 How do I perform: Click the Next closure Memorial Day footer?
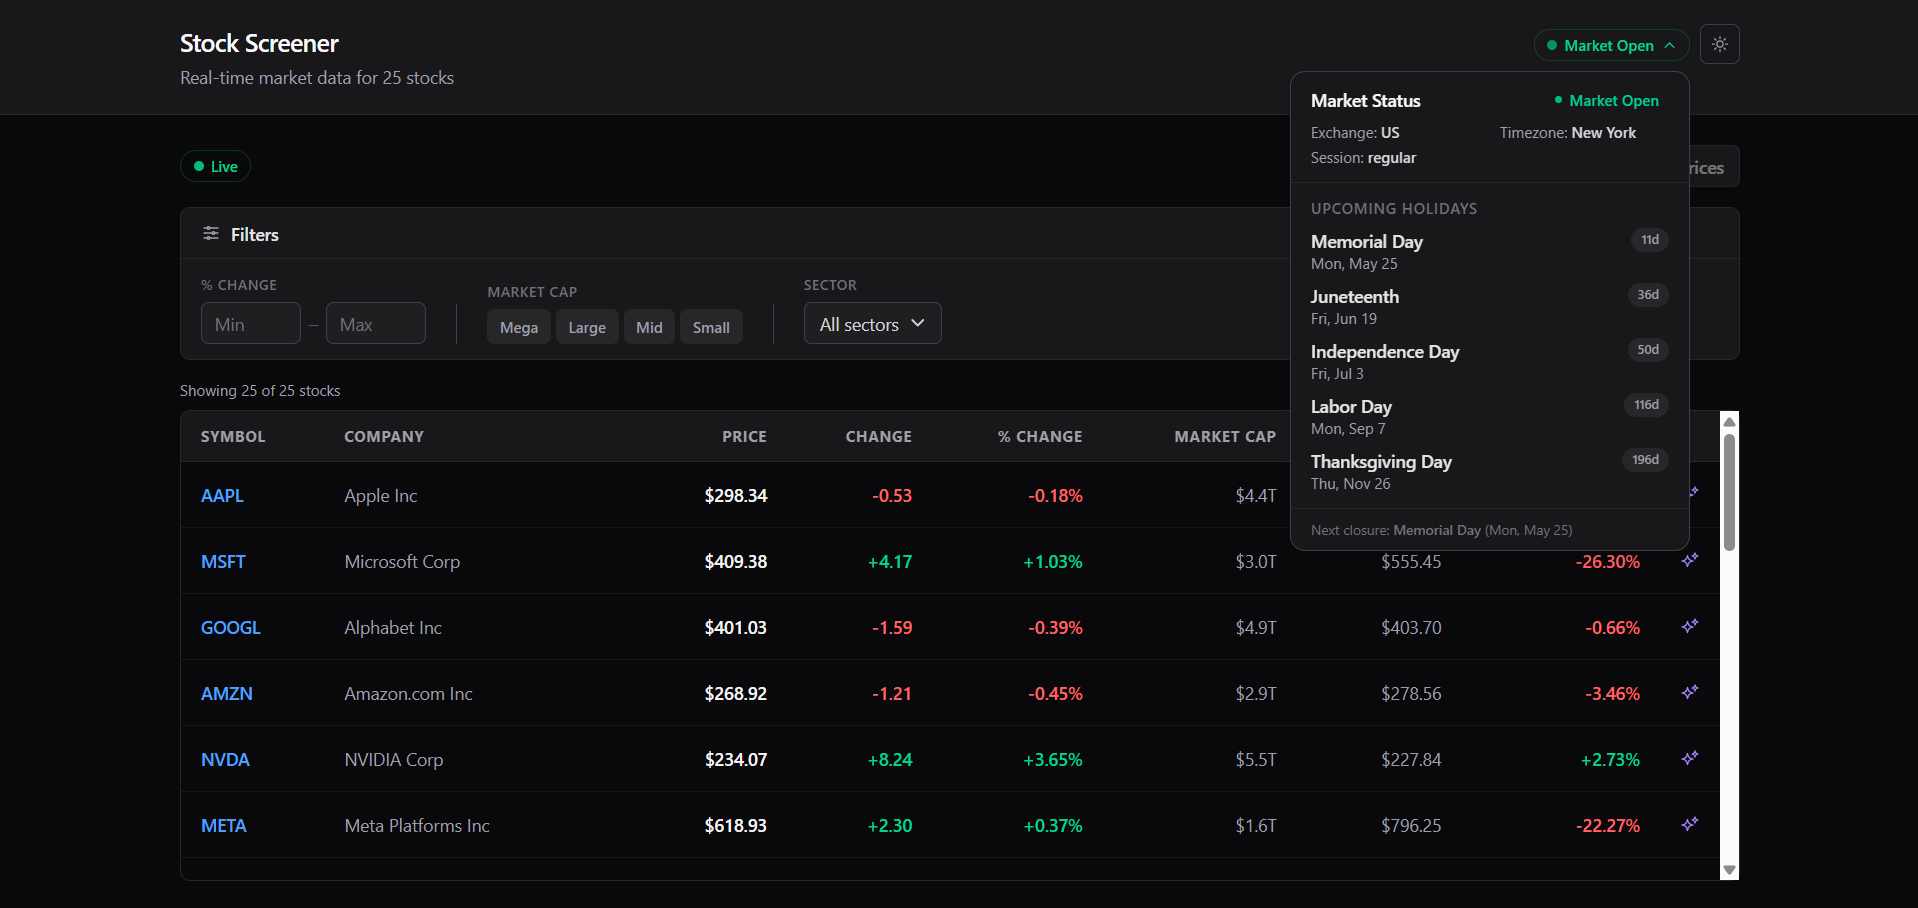pos(1441,530)
